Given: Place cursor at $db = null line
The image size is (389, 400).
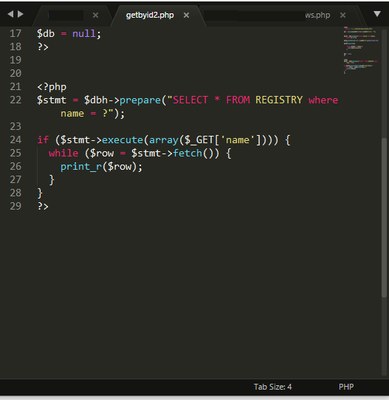Looking at the screenshot, I should [x=69, y=34].
